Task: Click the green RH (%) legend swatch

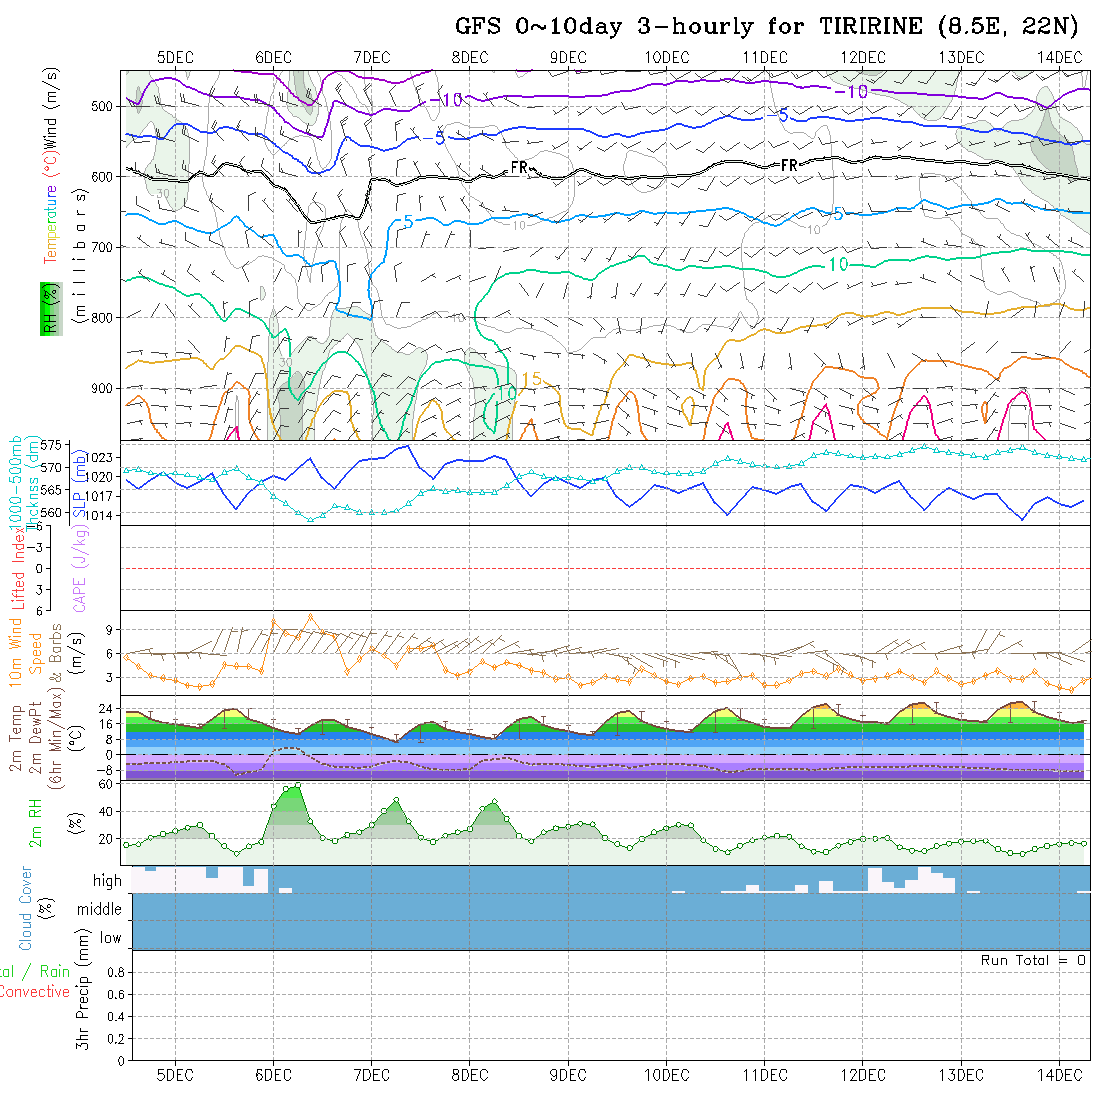Action: click(x=51, y=309)
